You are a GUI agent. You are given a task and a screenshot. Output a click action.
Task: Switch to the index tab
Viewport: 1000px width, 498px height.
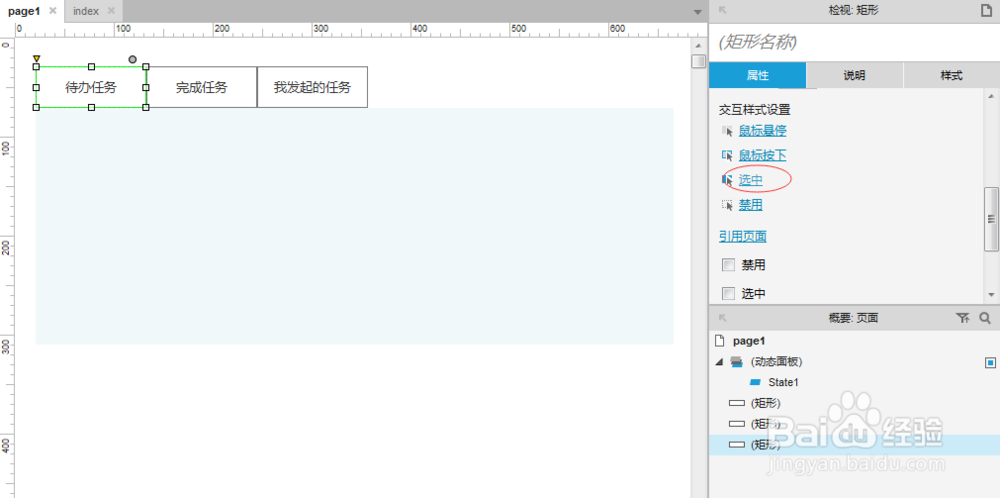coord(86,11)
